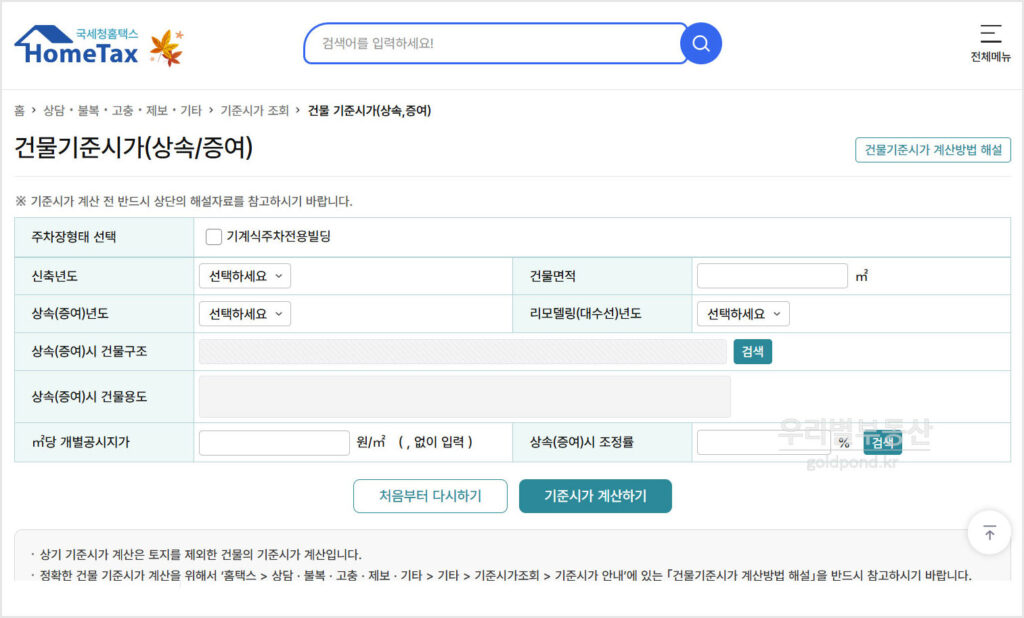The width and height of the screenshot is (1024, 618).
Task: Click the 신축년도 label cell
Action: pyautogui.click(x=104, y=276)
